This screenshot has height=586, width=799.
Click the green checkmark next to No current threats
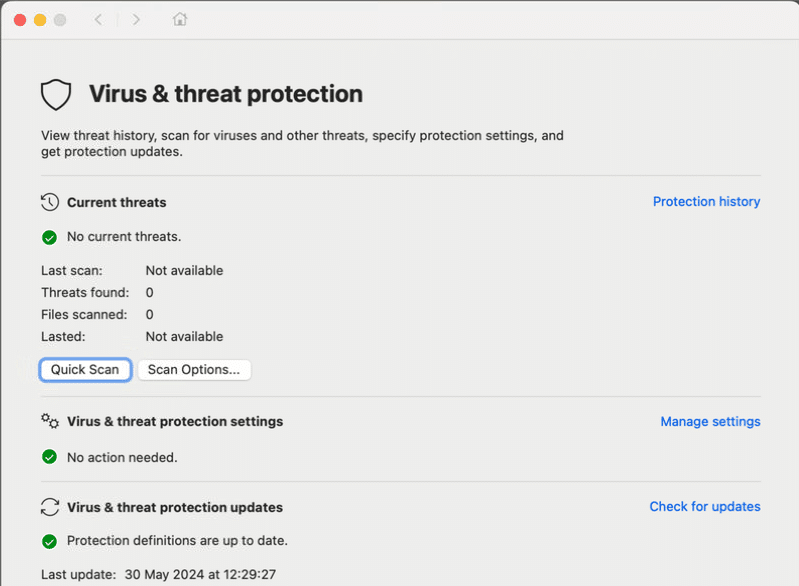click(x=49, y=238)
